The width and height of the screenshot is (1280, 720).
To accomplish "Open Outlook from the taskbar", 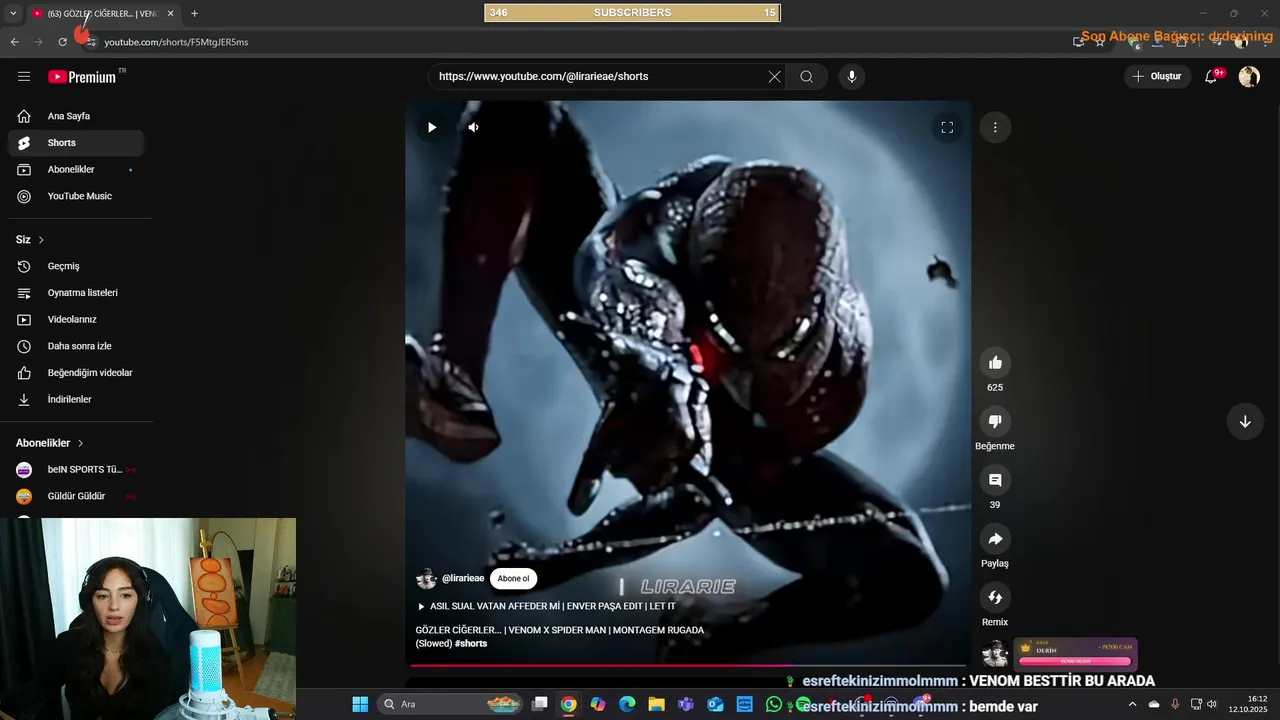I will point(715,704).
